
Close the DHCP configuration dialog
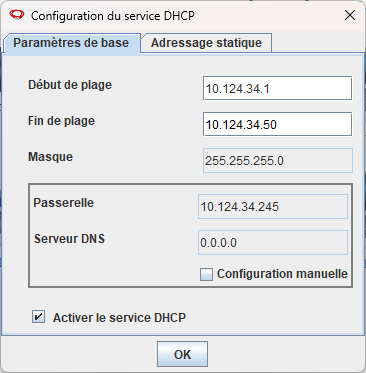(350, 15)
